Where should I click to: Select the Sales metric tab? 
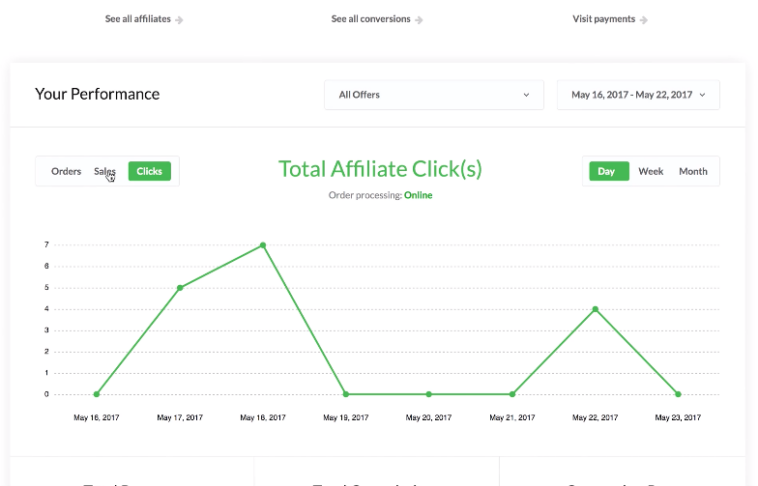104,171
